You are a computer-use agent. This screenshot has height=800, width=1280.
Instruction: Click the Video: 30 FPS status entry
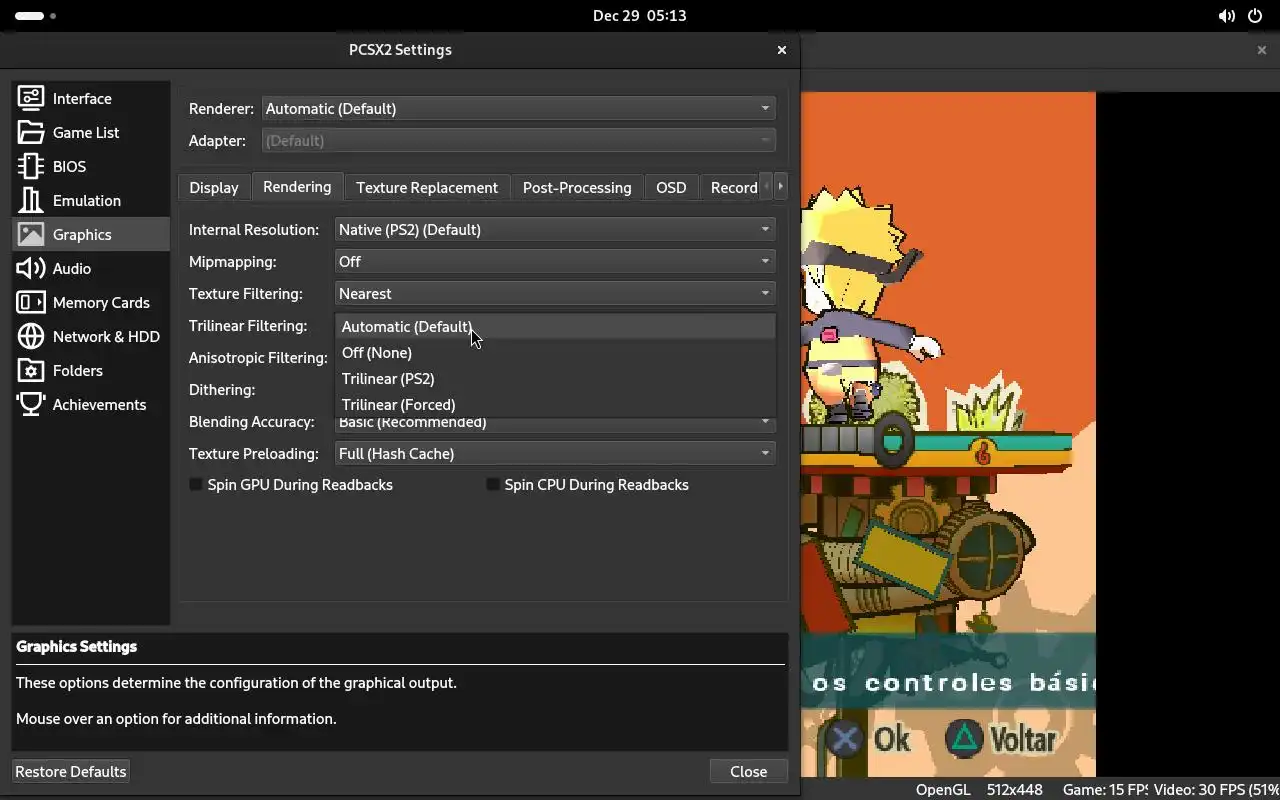(1216, 789)
